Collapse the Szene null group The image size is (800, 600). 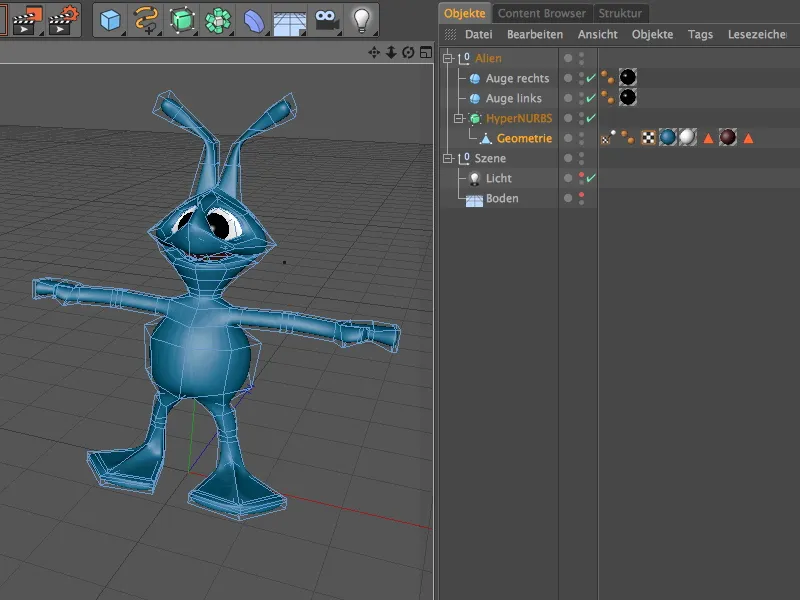click(x=448, y=158)
